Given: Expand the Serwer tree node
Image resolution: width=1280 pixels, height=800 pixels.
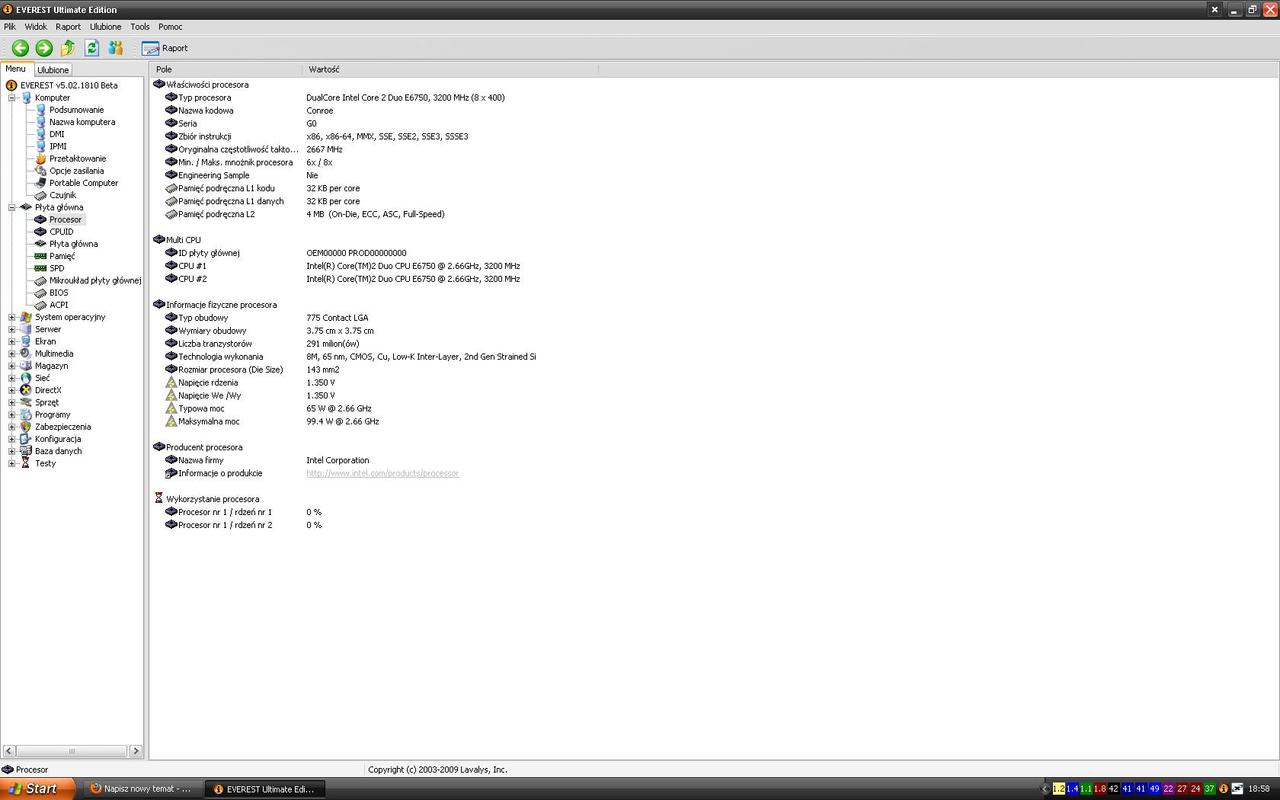Looking at the screenshot, I should 12,329.
